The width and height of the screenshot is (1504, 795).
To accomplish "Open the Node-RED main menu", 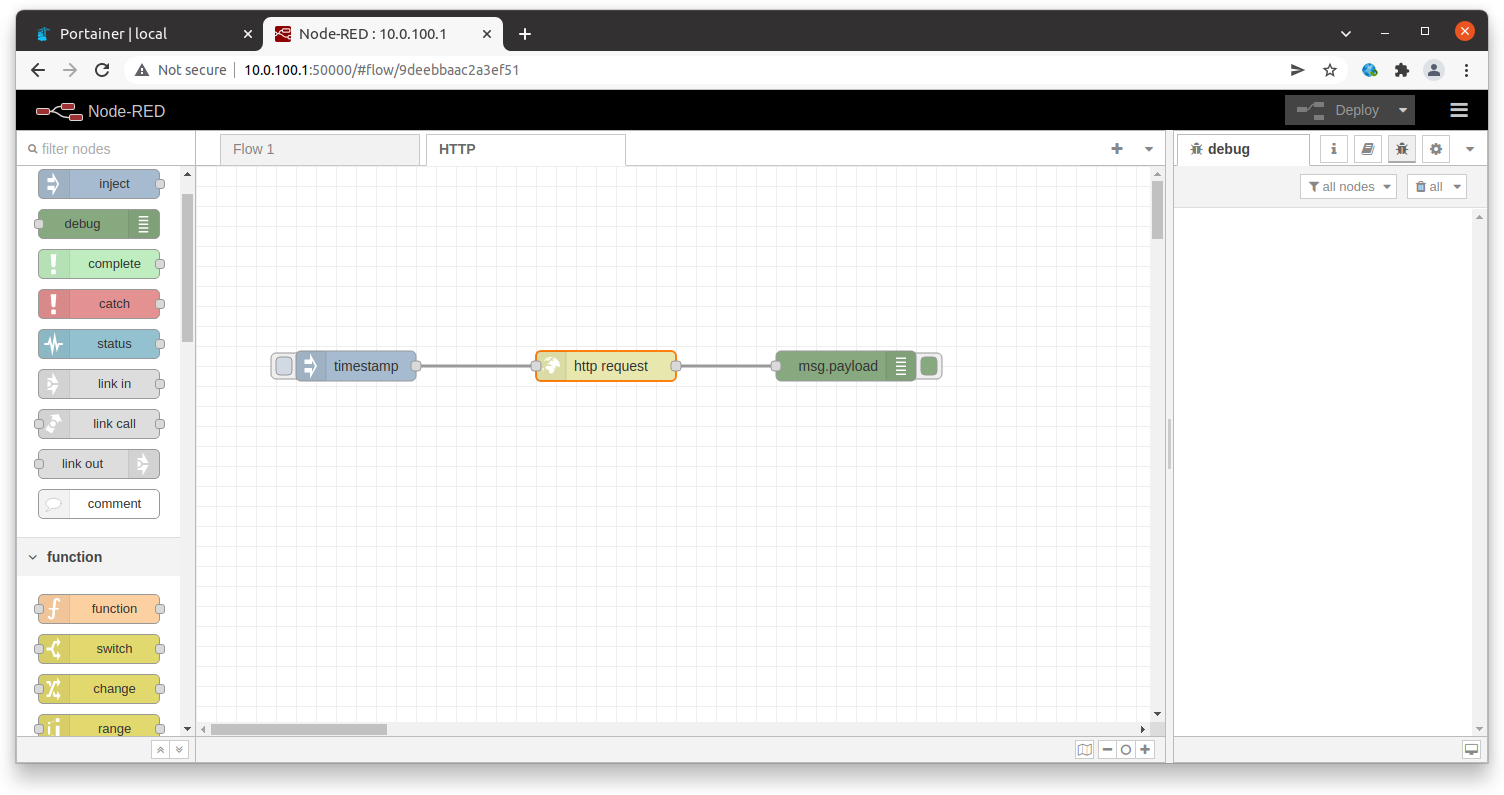I will coord(1459,110).
